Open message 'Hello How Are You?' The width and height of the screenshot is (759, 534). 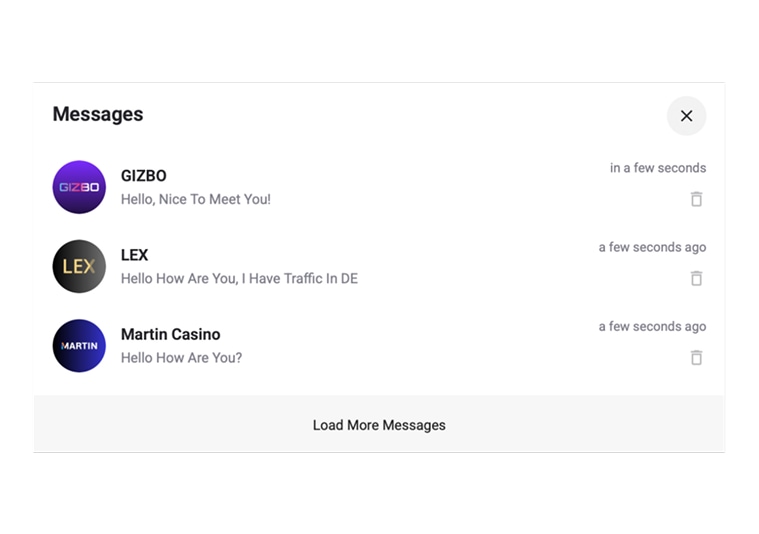pyautogui.click(x=181, y=357)
